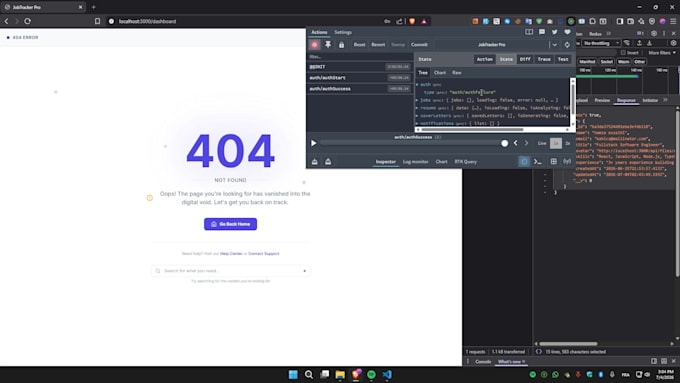Step forward to next action arrow
The height and width of the screenshot is (383, 680).
pos(526,143)
